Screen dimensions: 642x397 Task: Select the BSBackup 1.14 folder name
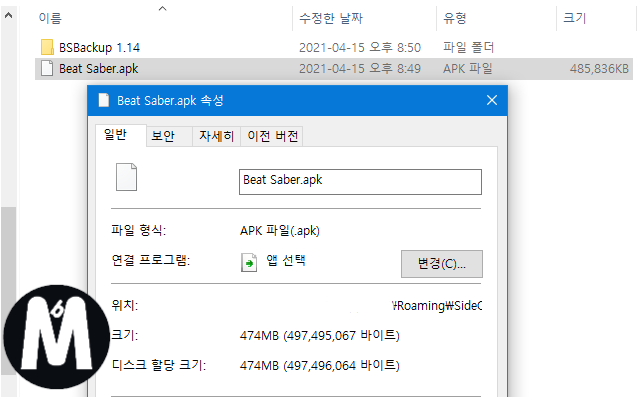pyautogui.click(x=99, y=48)
